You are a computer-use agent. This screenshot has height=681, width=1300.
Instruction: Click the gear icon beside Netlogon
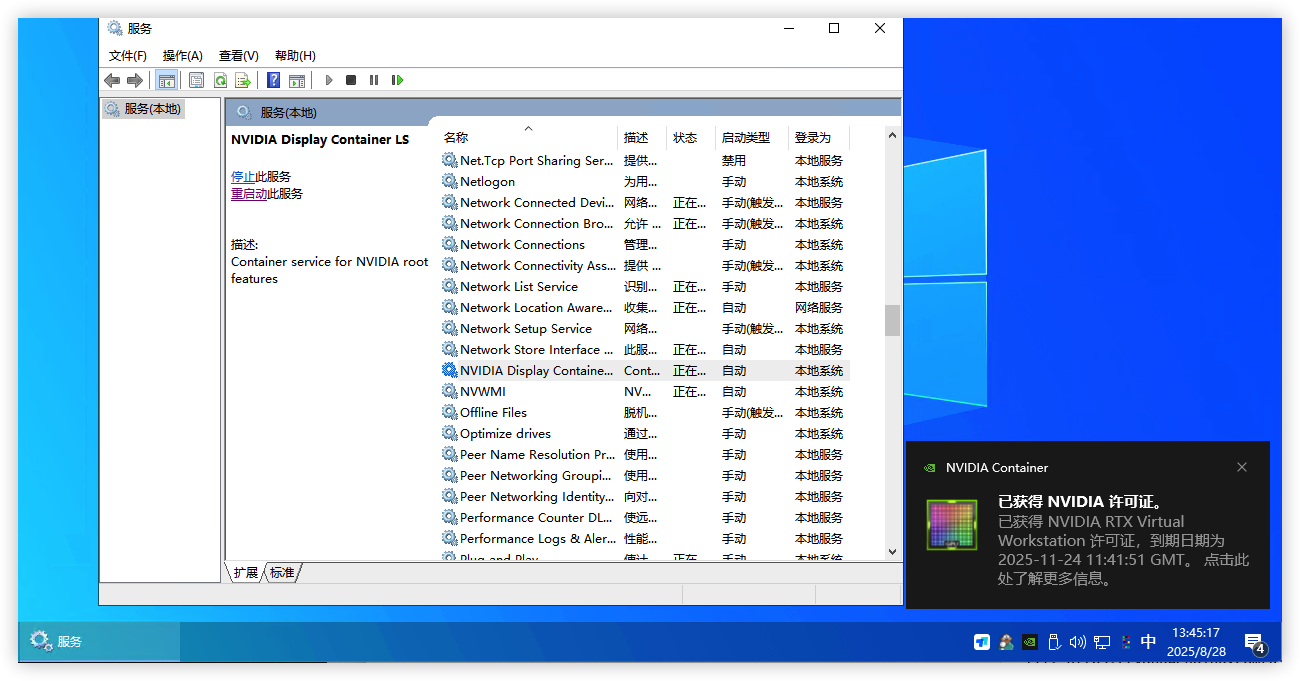[450, 181]
